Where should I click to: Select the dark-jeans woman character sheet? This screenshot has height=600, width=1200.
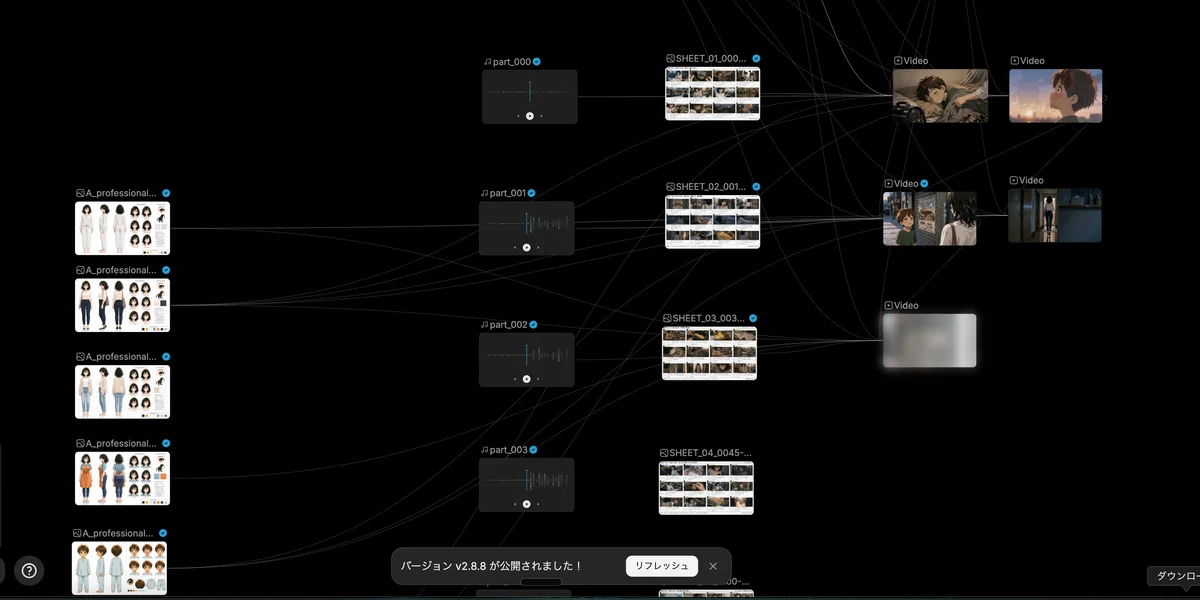click(123, 306)
